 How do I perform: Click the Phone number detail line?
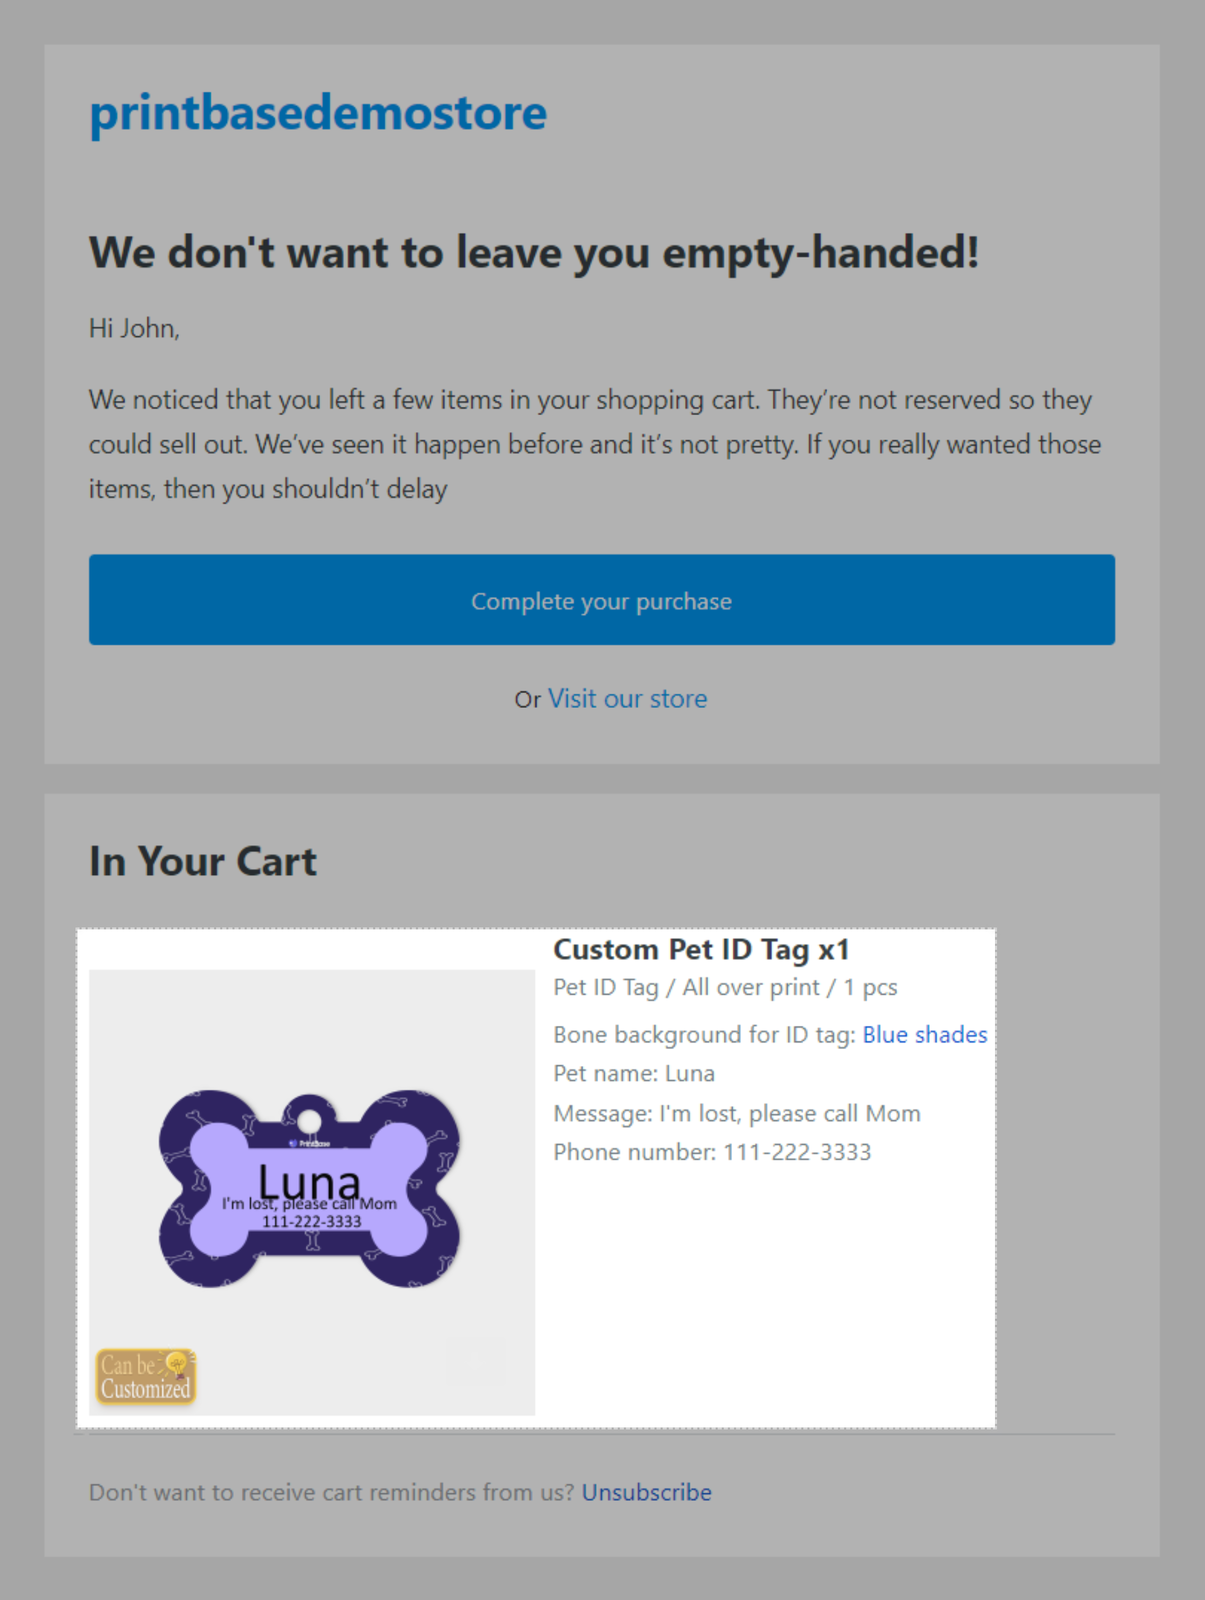tap(712, 1152)
